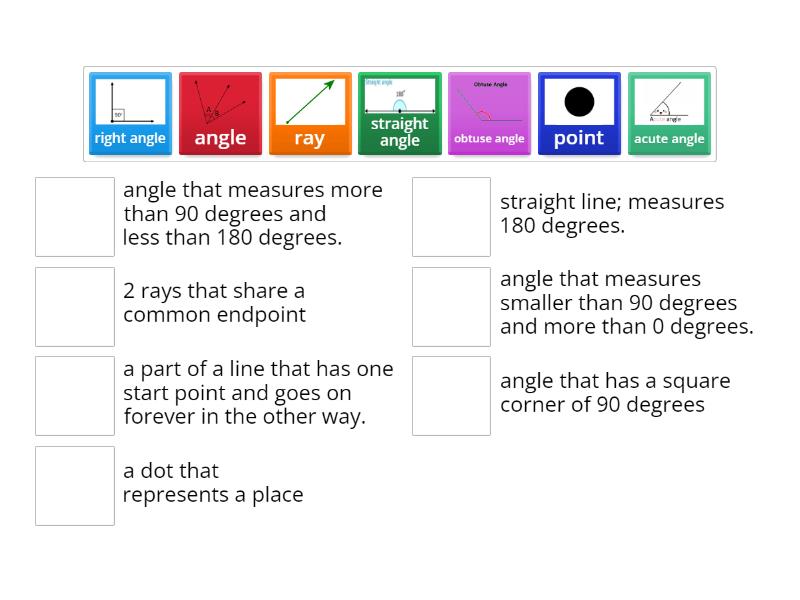This screenshot has width=800, height=600.
Task: Click answer box for "a part of a line"
Action: pyautogui.click(x=75, y=396)
